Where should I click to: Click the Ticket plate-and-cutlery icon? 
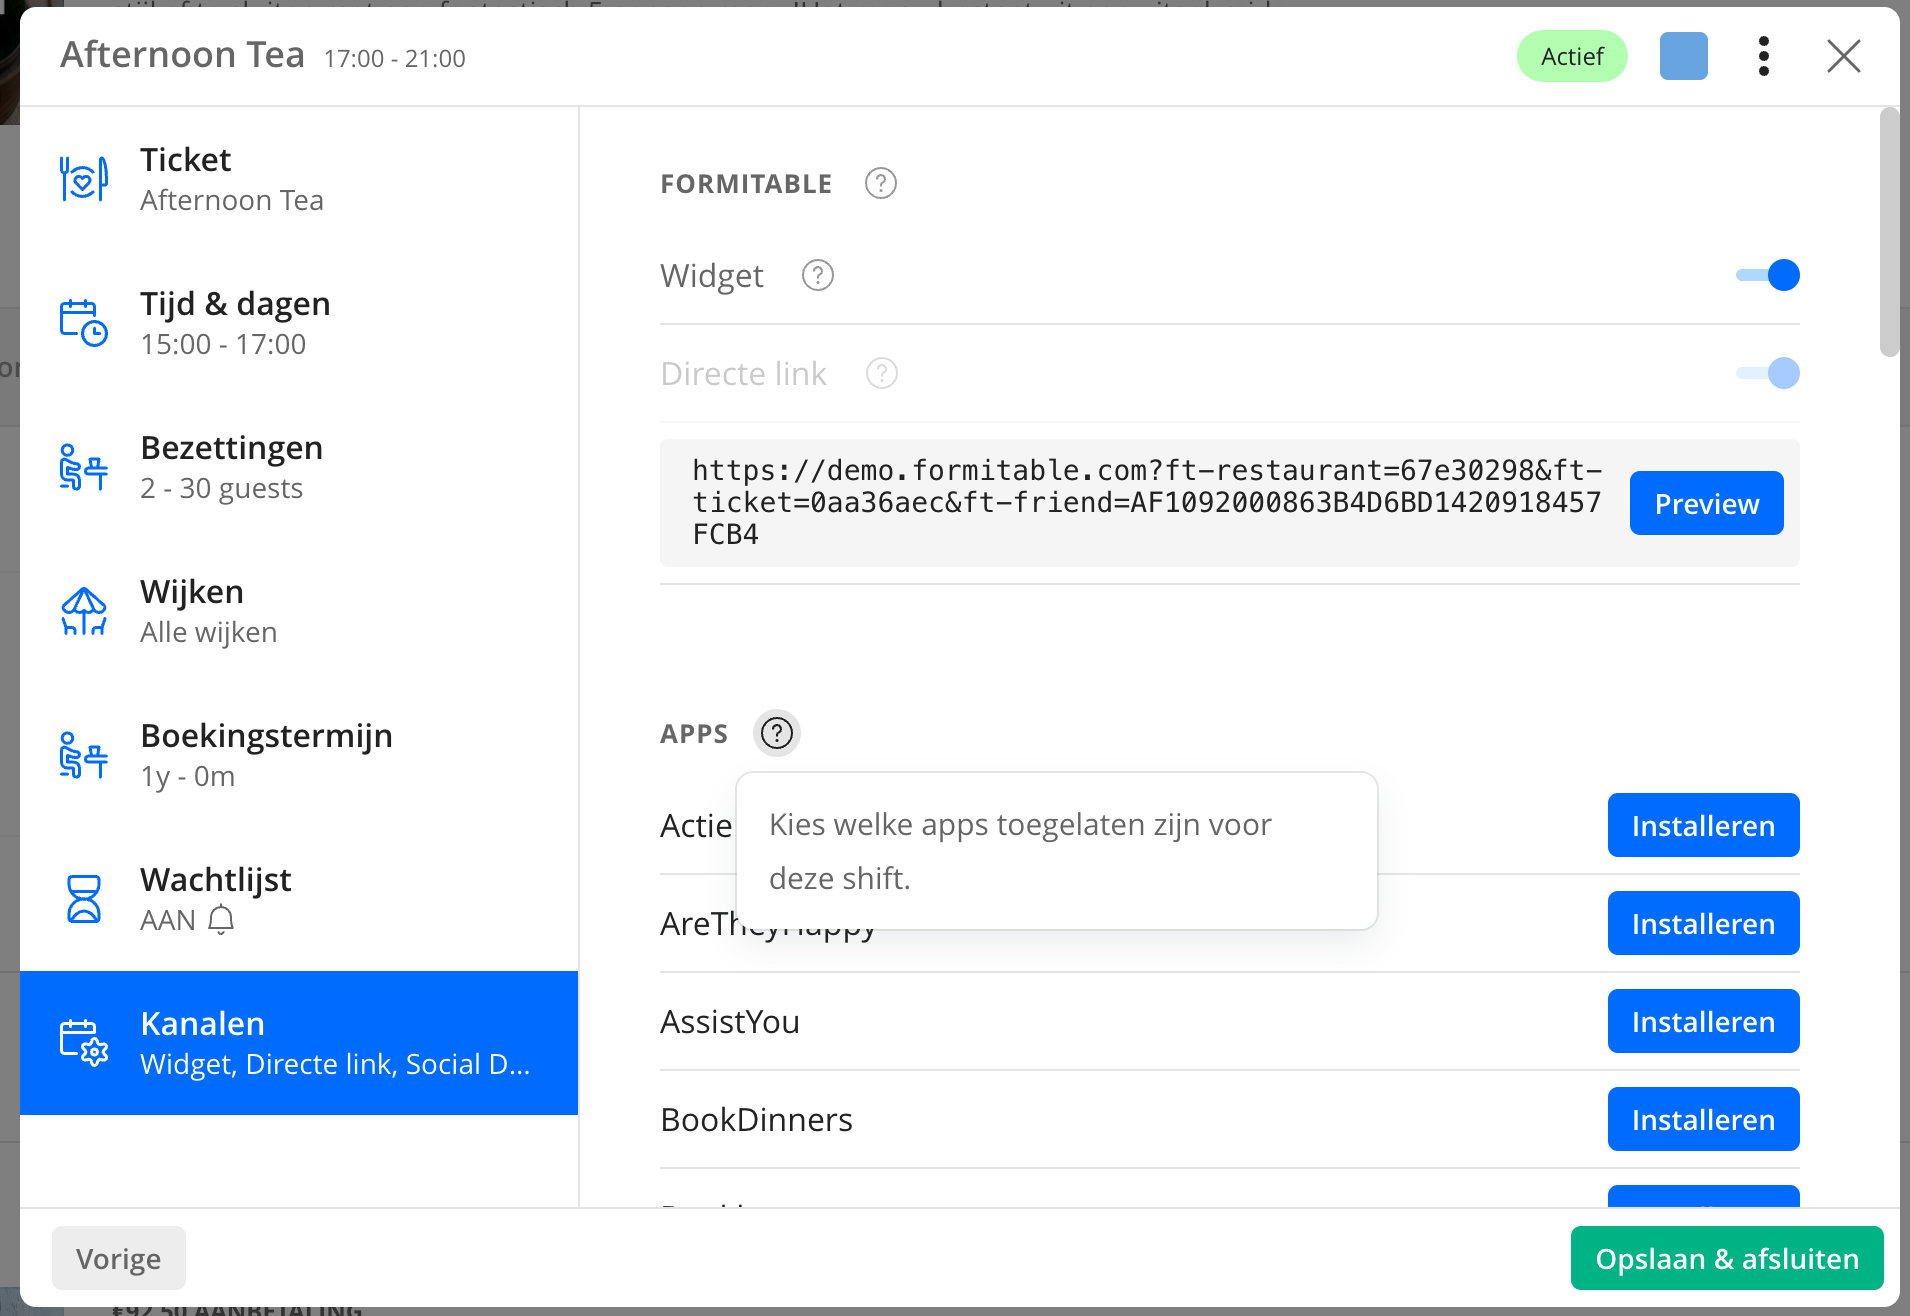tap(84, 179)
